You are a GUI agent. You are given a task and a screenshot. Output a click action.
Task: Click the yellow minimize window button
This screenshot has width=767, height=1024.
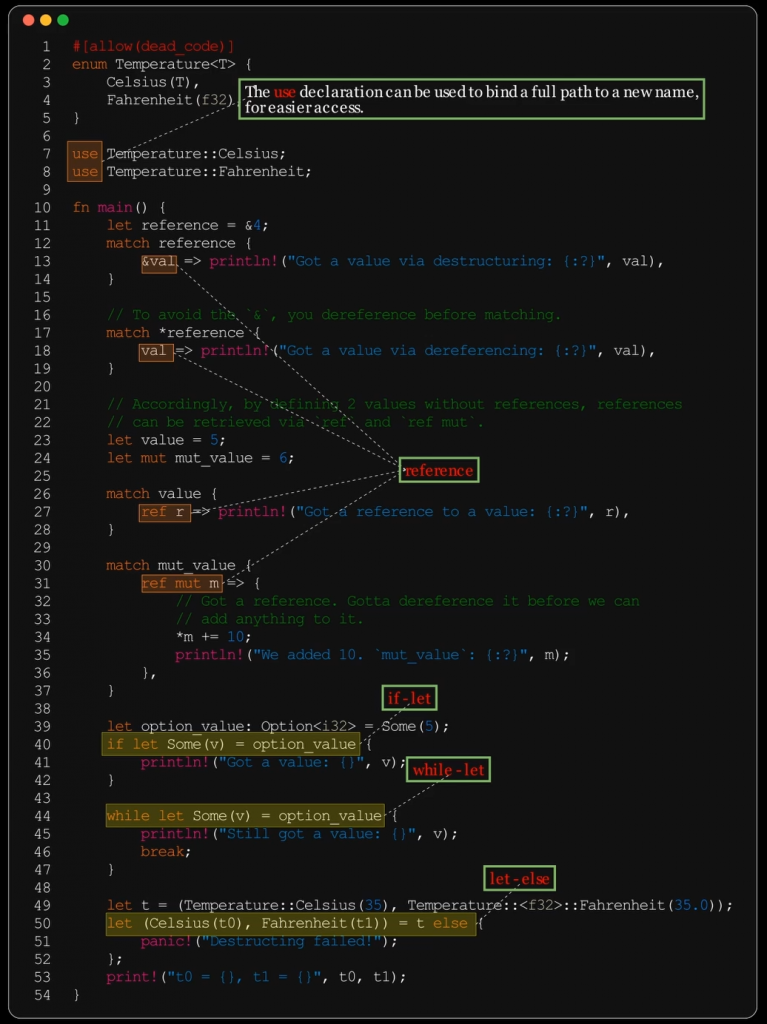click(x=45, y=20)
